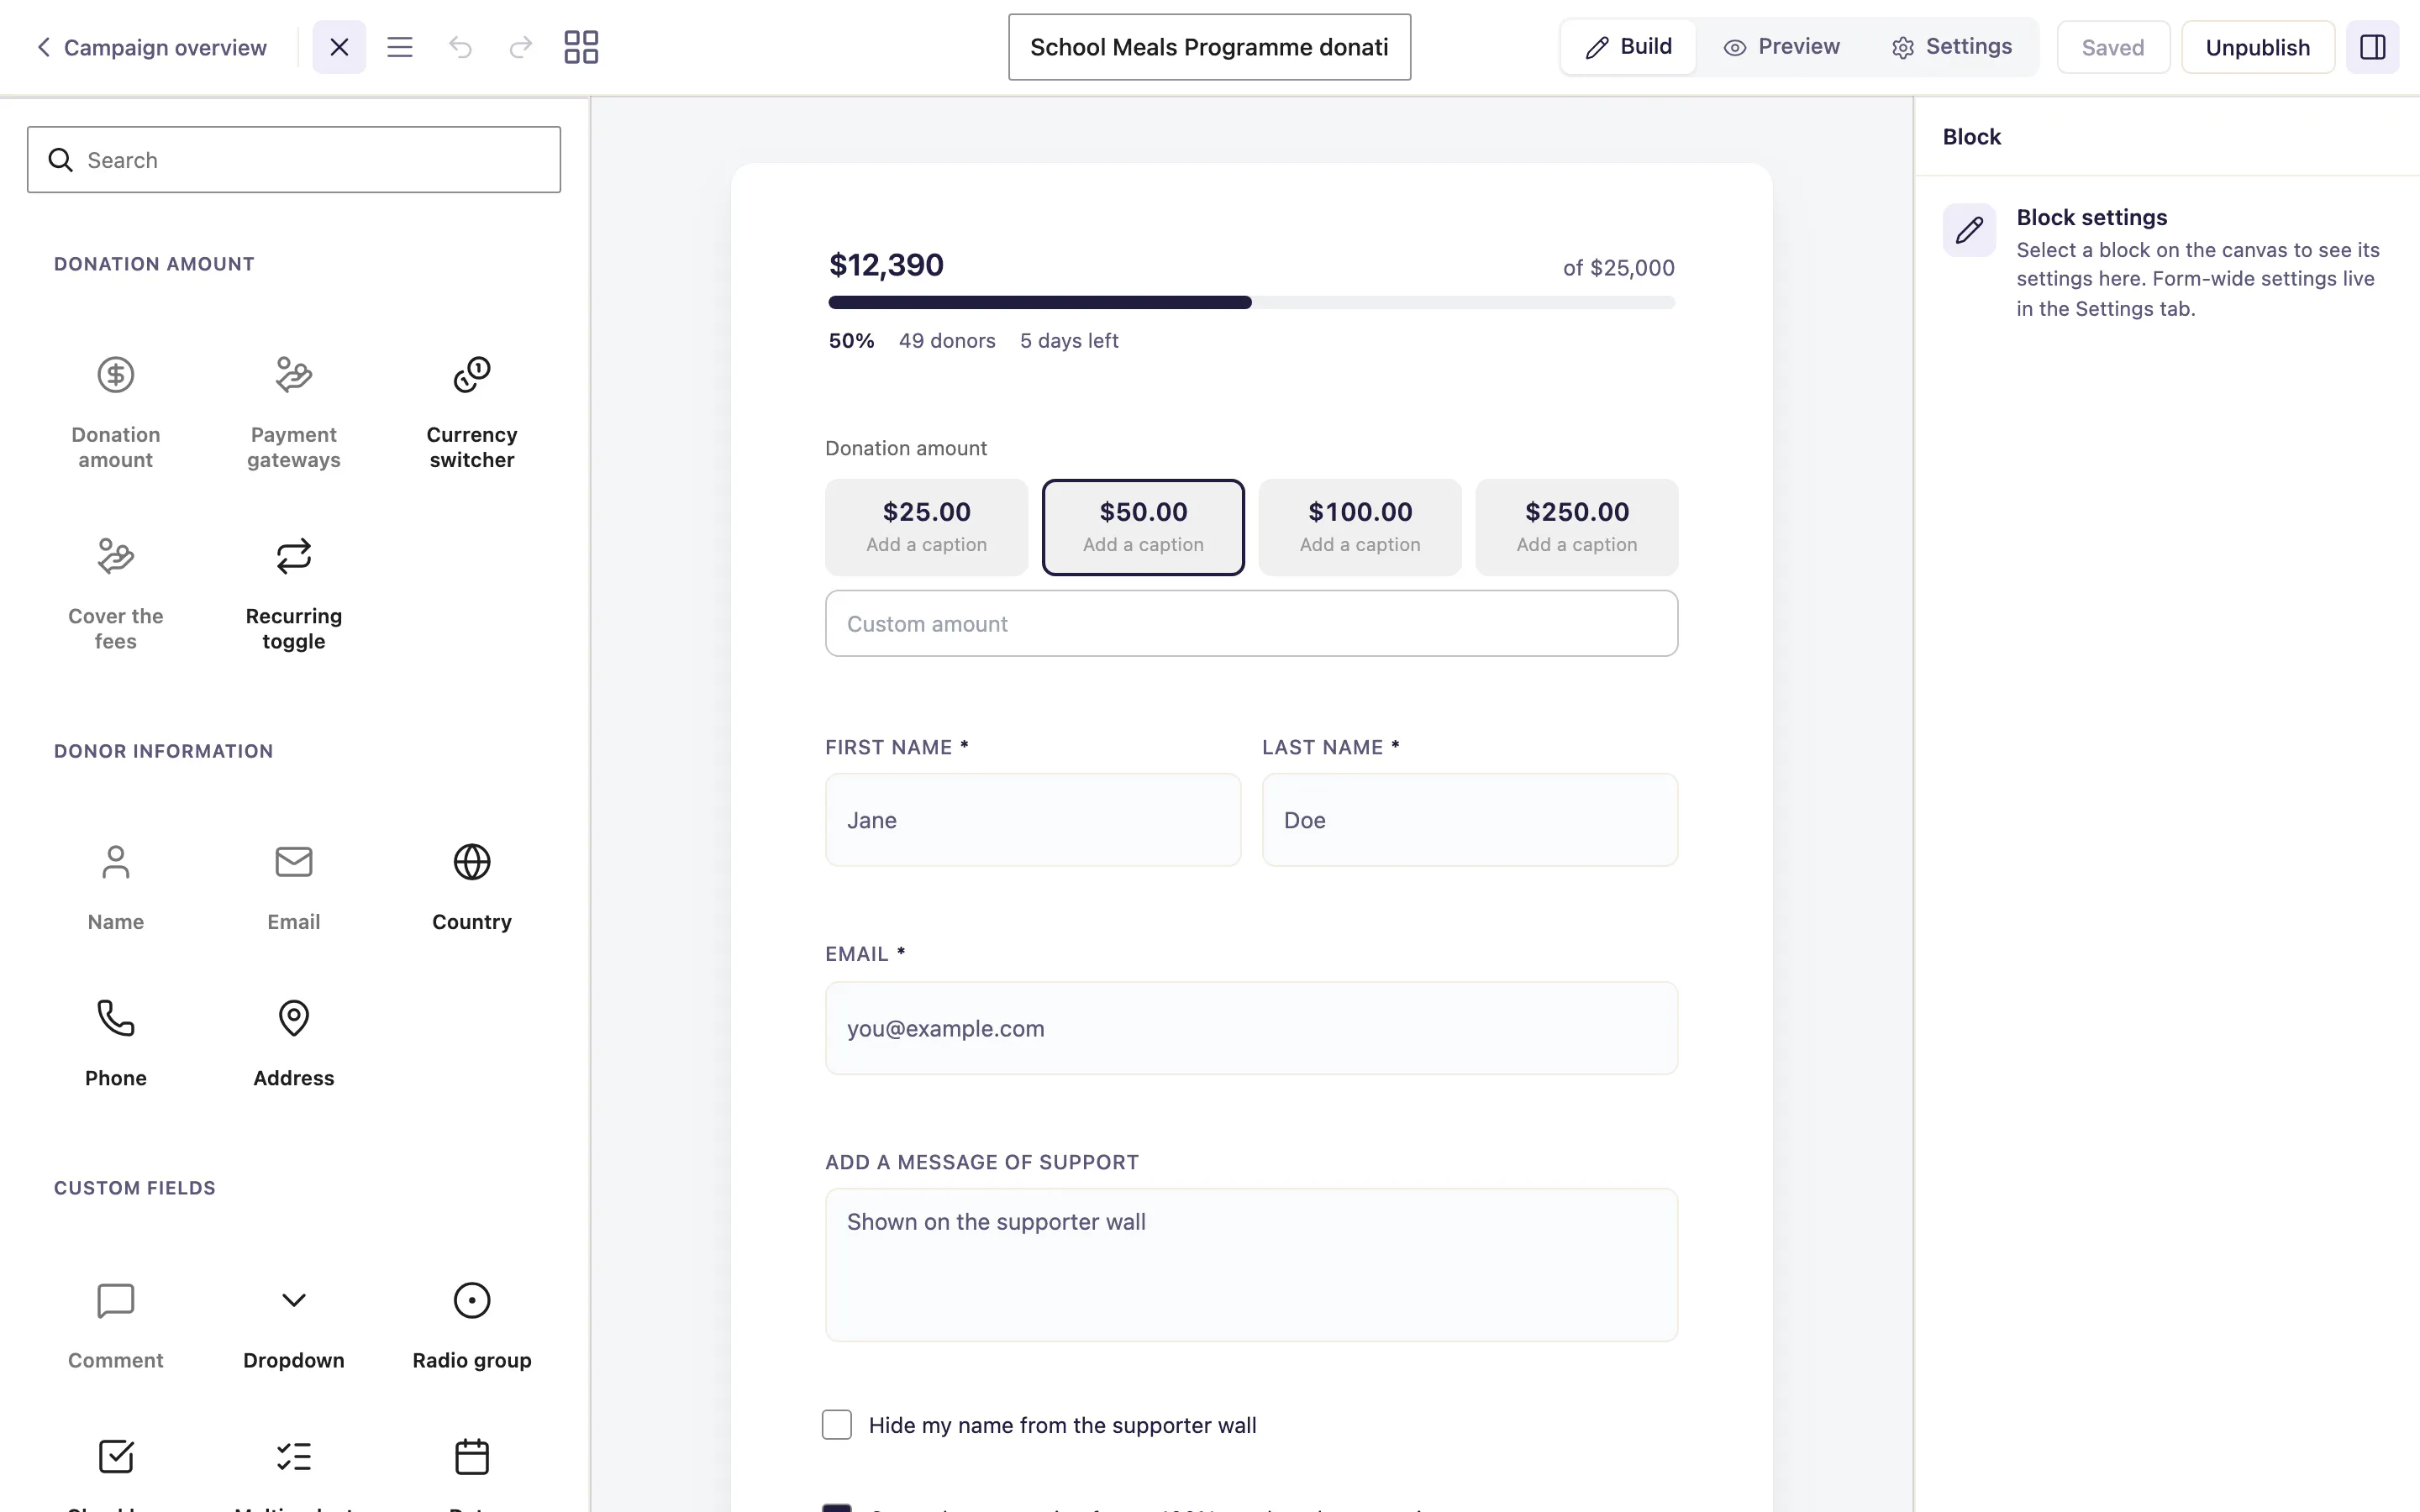Switch to the Build tab

(1629, 47)
